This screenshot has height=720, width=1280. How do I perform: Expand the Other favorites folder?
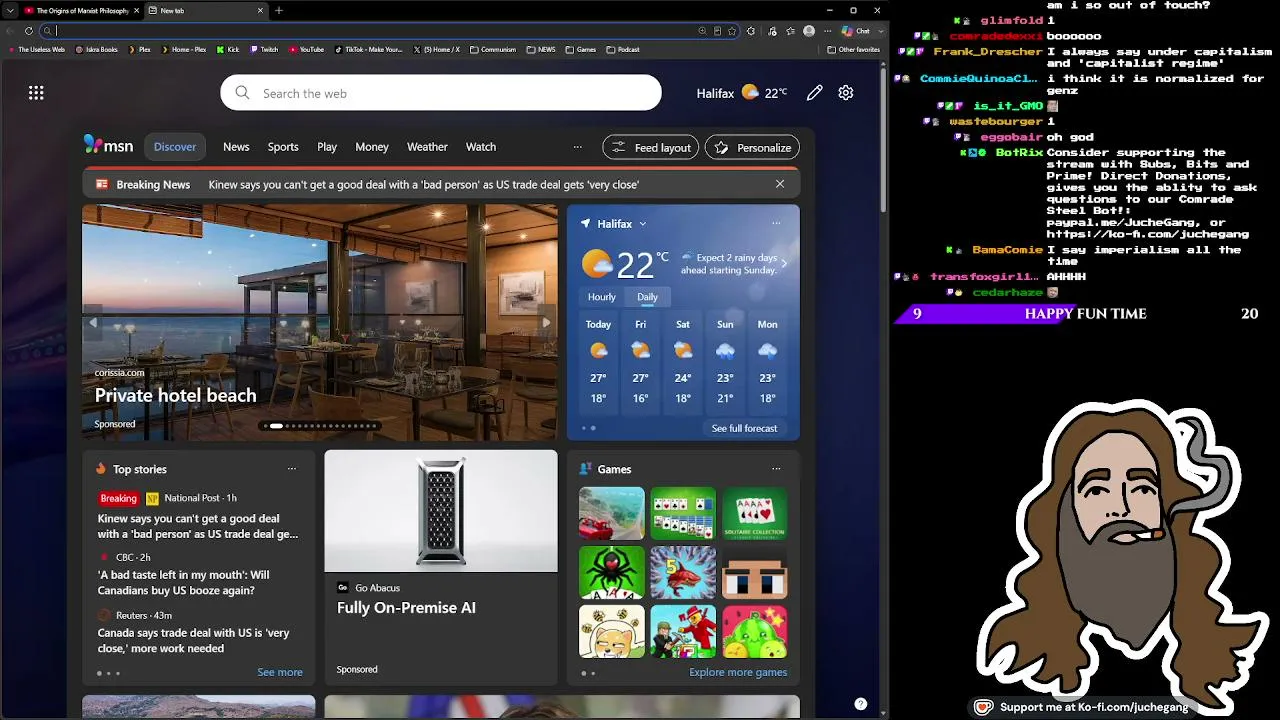[854, 49]
